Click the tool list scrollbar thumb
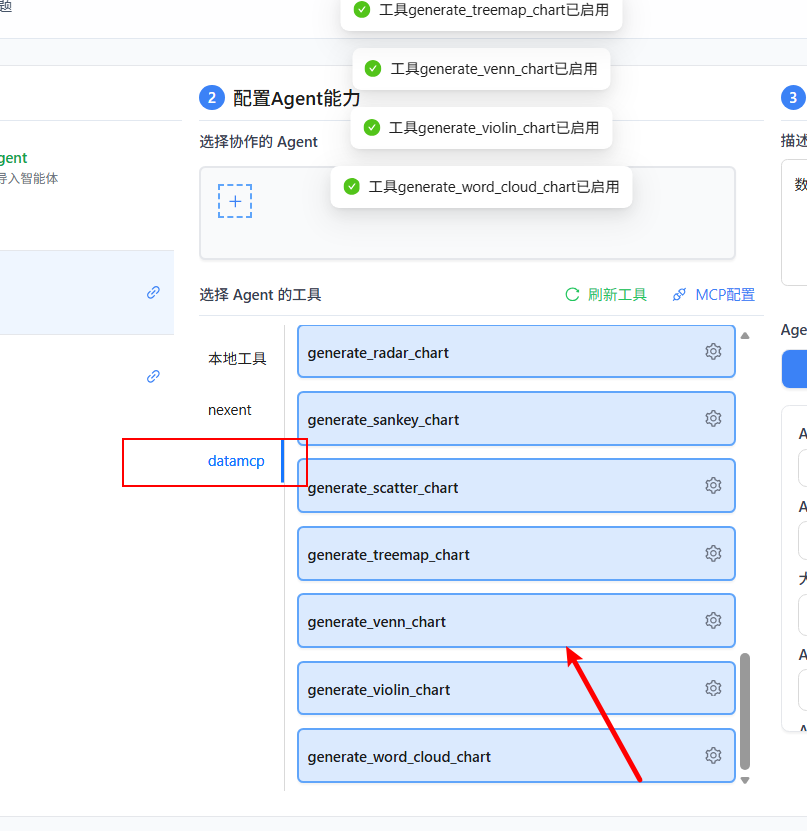 tap(745, 711)
